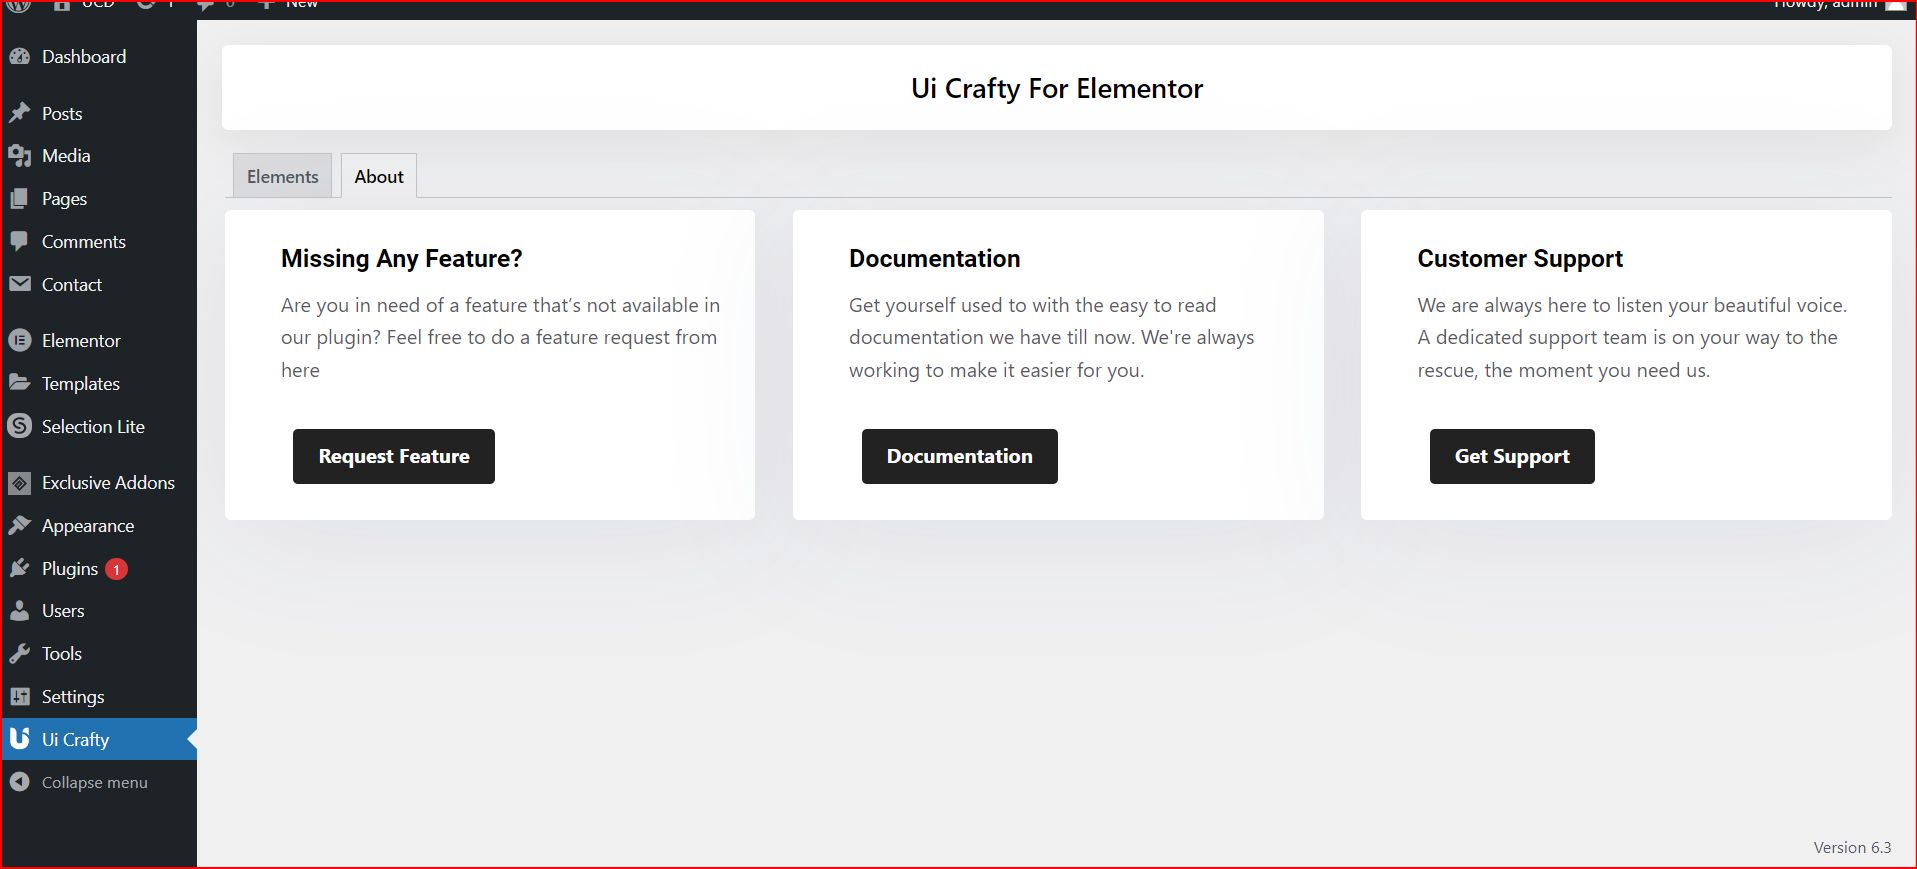Viewport: 1917px width, 869px height.
Task: Click the Media library icon
Action: pos(20,156)
